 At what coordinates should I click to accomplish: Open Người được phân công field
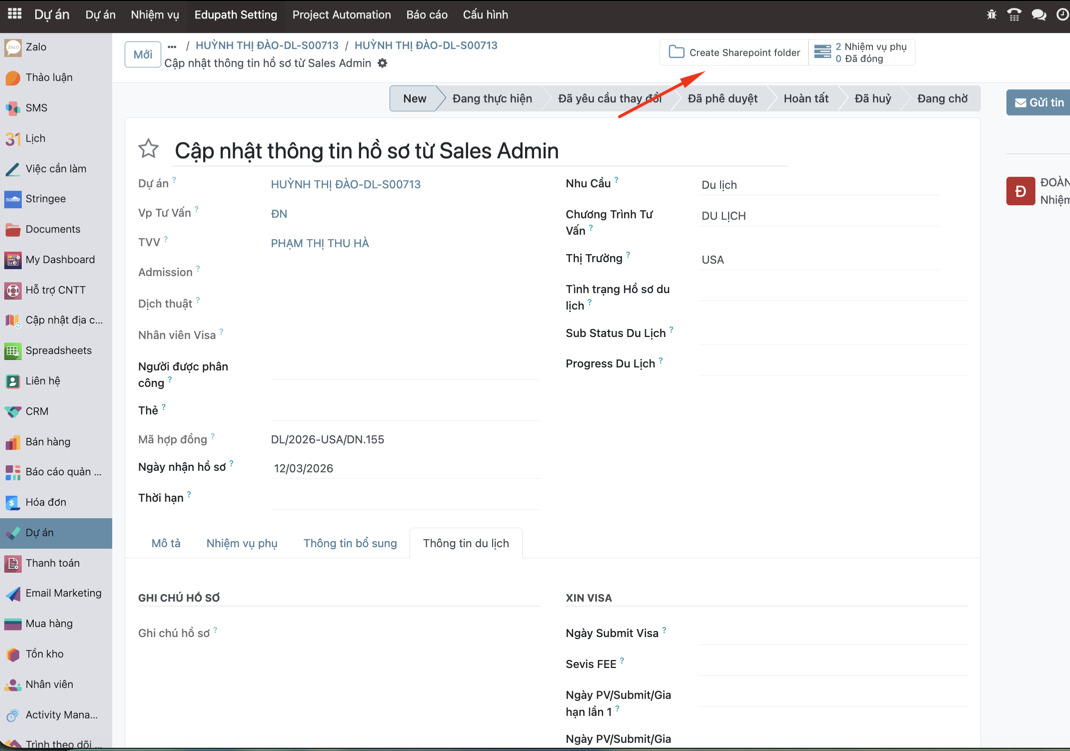405,369
